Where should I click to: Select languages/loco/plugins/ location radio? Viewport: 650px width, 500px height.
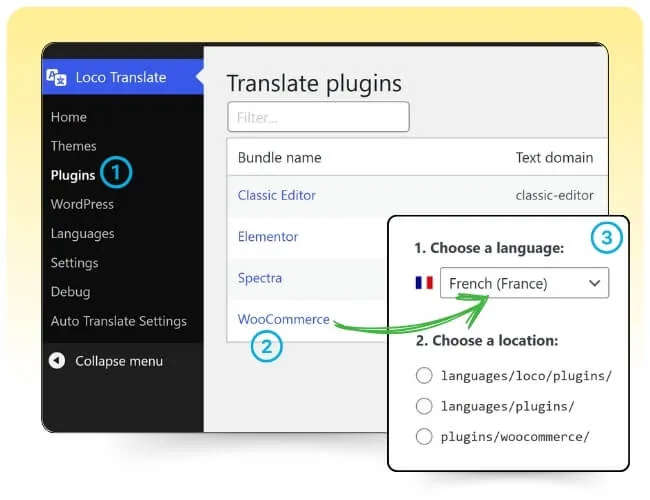(424, 375)
